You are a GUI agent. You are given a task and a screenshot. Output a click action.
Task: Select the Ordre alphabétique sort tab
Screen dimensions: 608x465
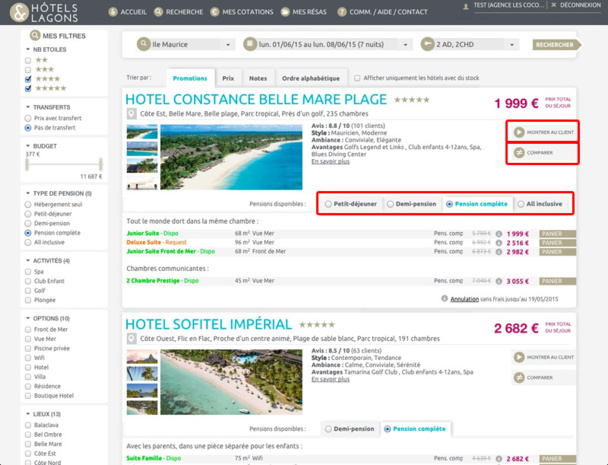click(x=310, y=78)
